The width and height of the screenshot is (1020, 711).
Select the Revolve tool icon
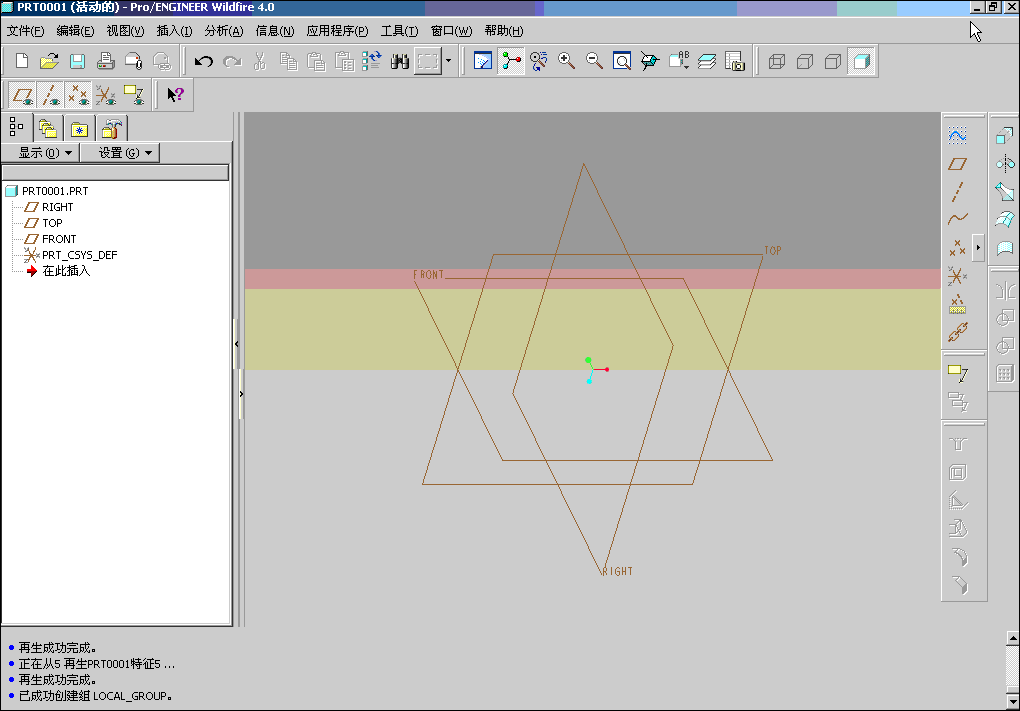[1004, 163]
